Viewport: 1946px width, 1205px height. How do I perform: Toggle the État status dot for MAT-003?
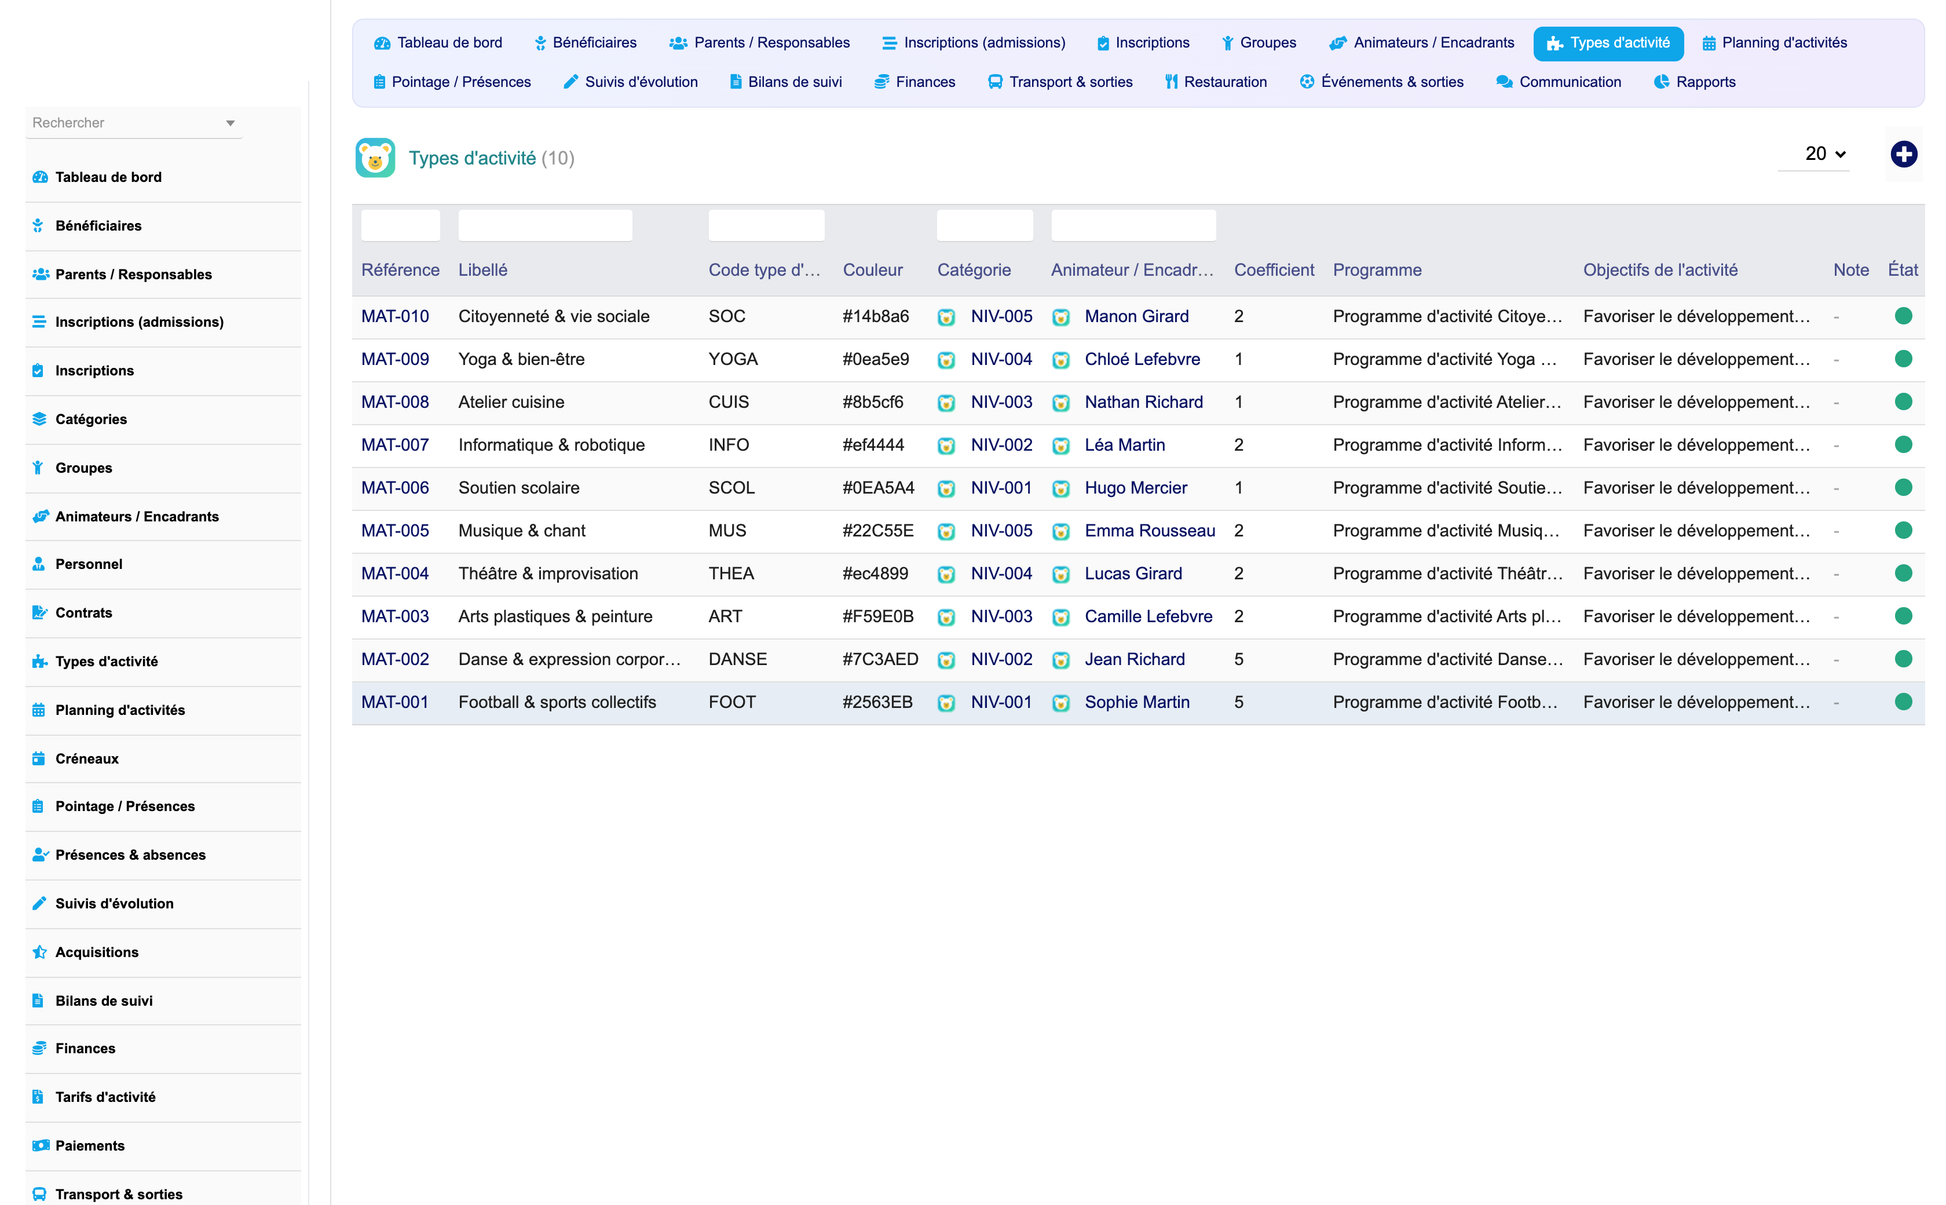[x=1903, y=616]
